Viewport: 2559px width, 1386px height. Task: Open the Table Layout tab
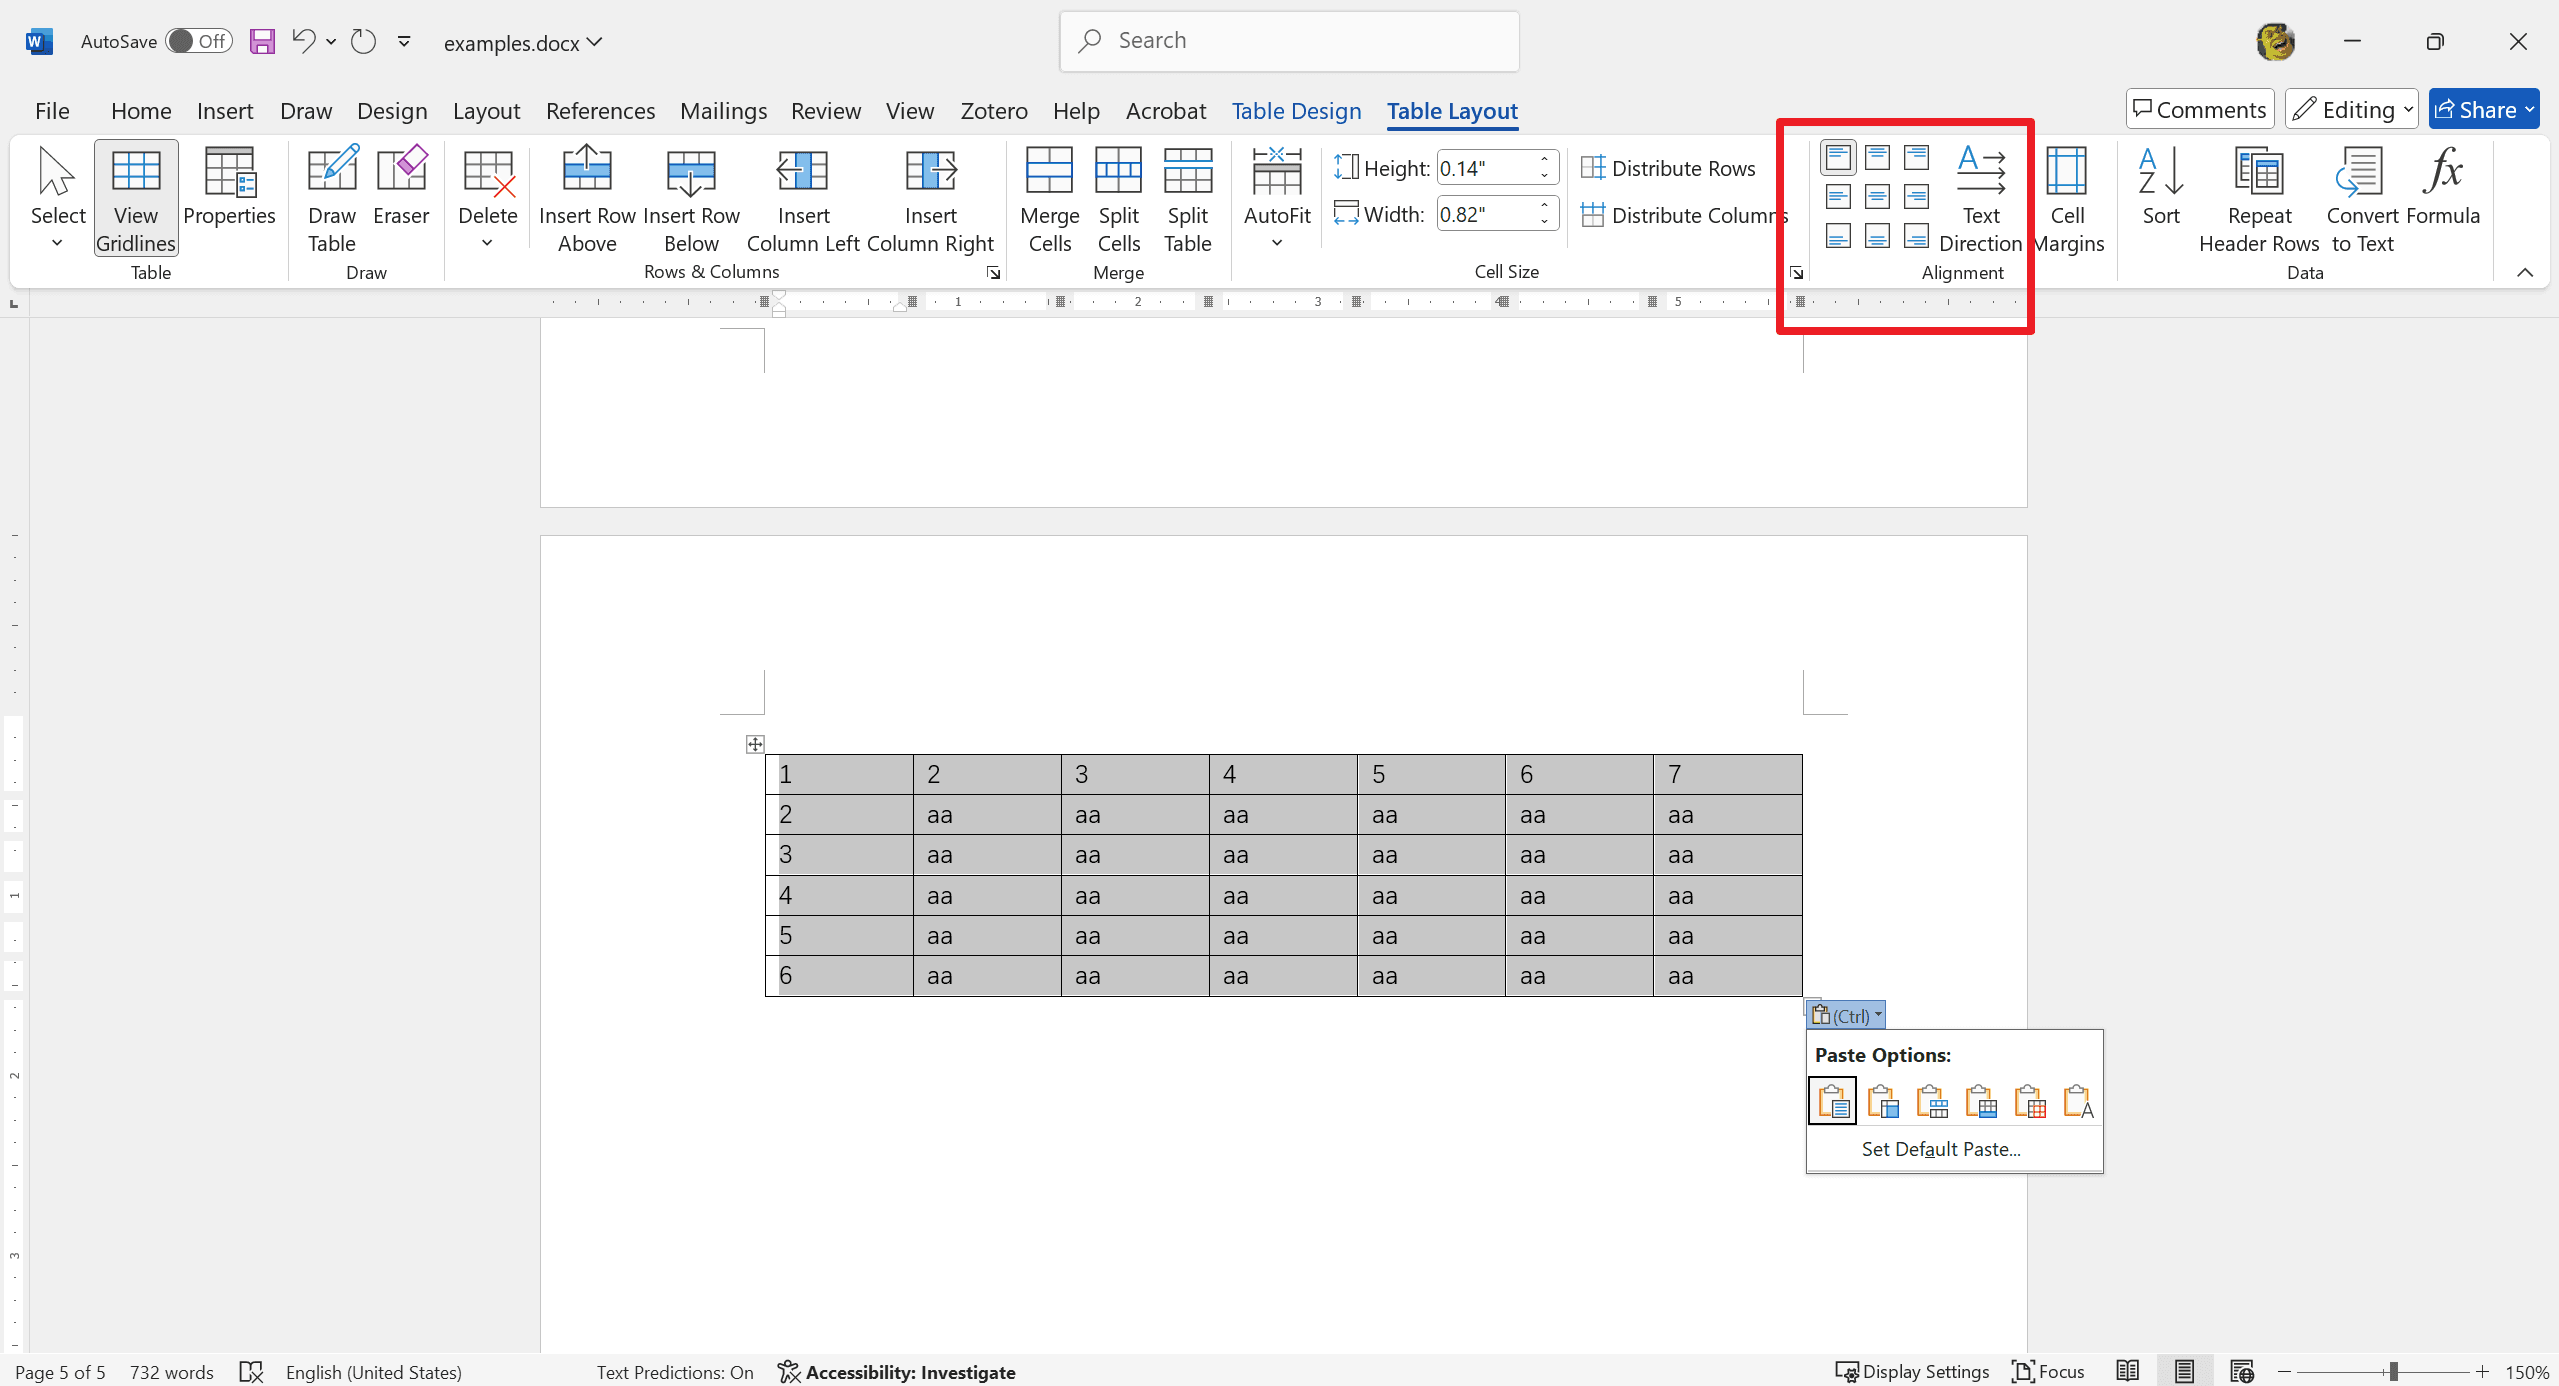(1452, 111)
